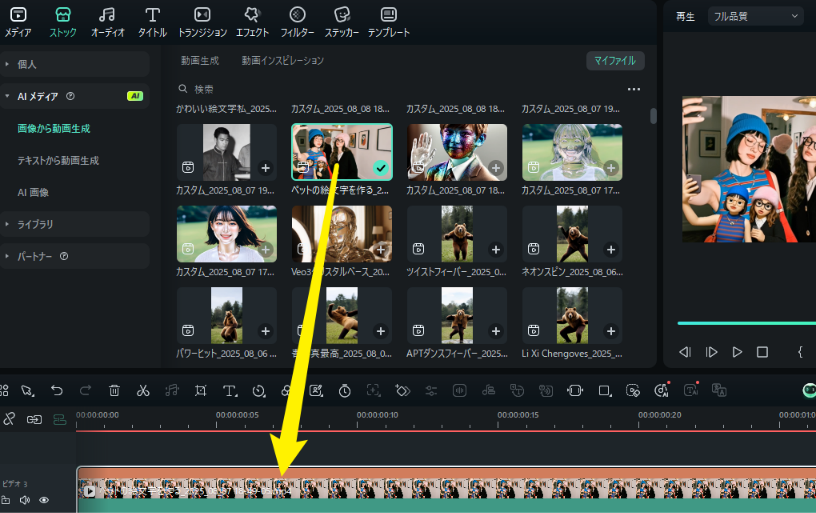Select the smiling woman カスタム_2025_08_07 17 thumbnail
The image size is (816, 513).
tap(227, 234)
